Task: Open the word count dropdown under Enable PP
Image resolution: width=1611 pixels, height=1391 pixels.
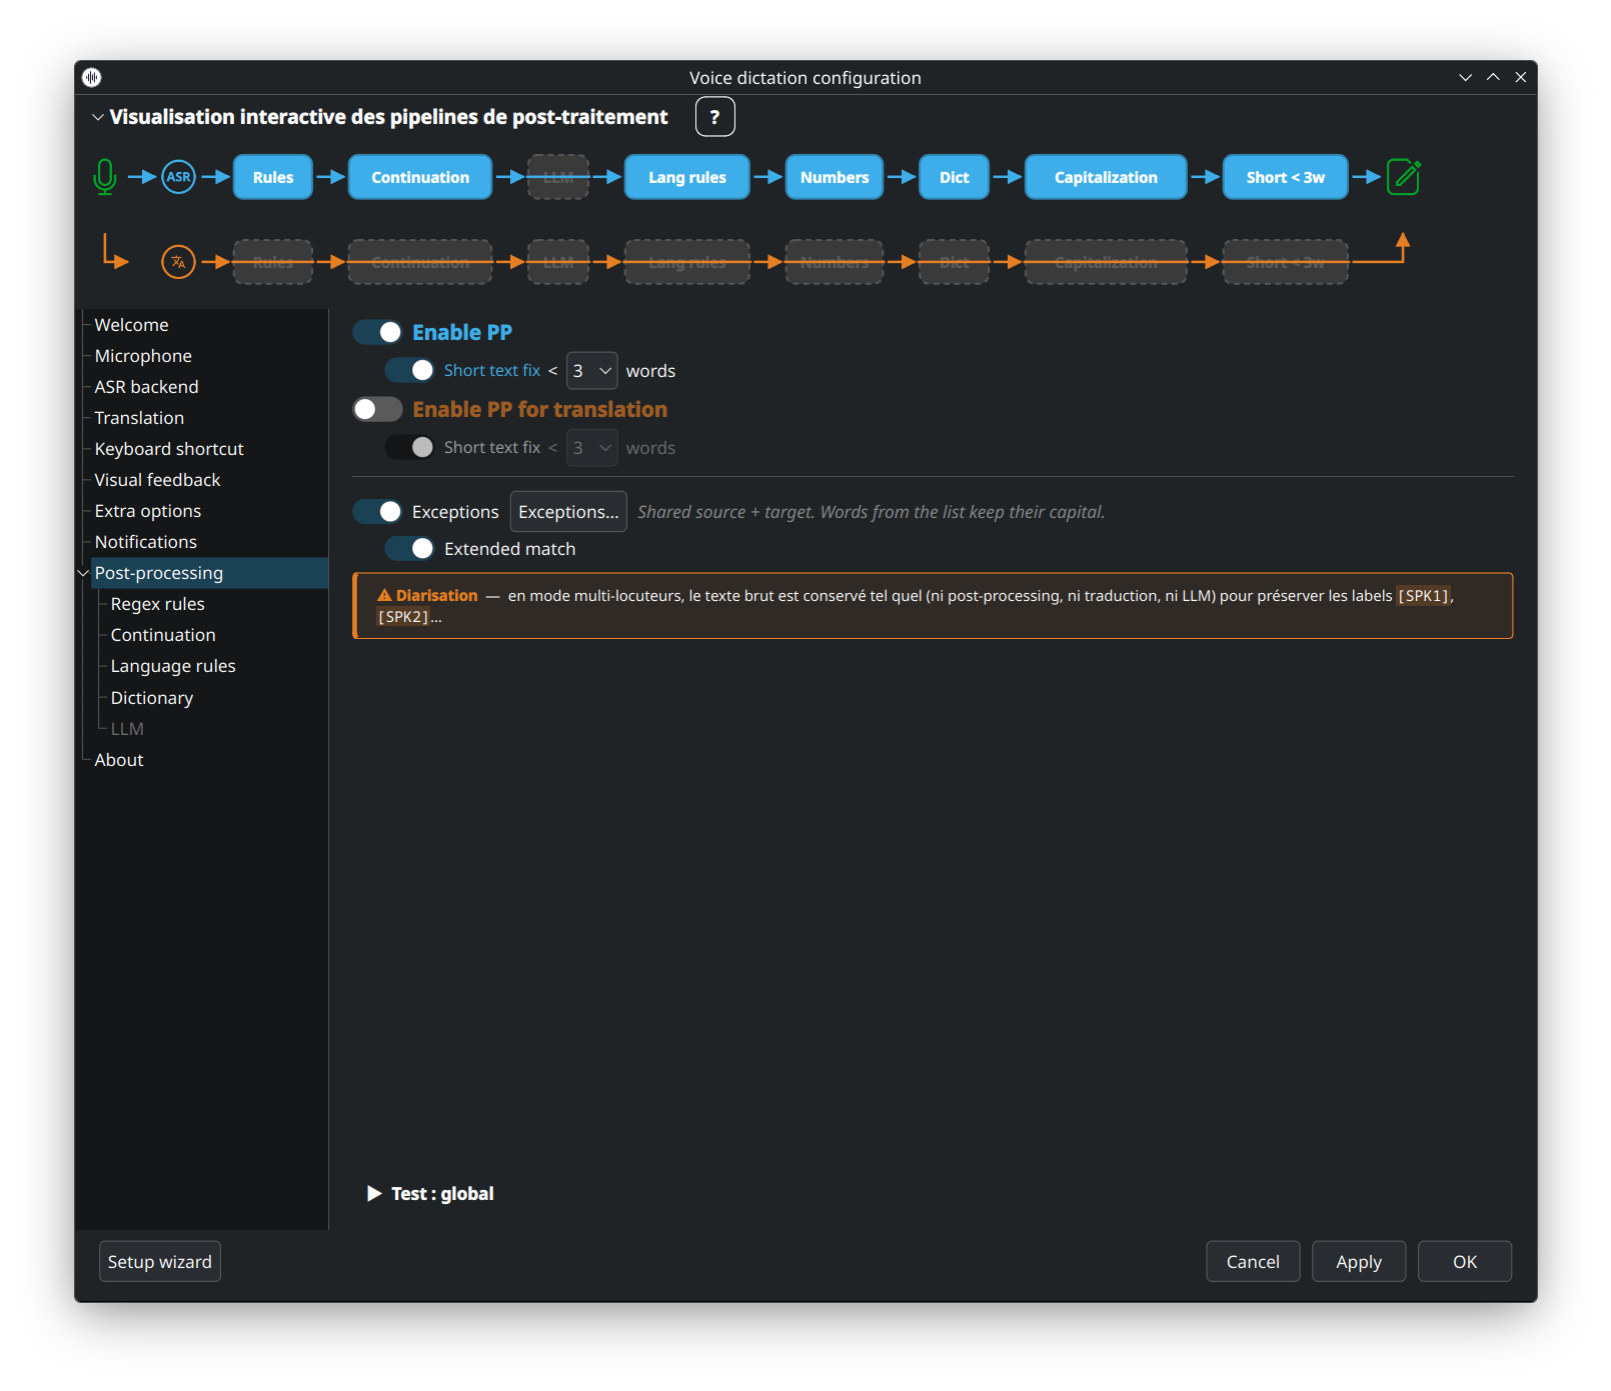Action: 592,370
